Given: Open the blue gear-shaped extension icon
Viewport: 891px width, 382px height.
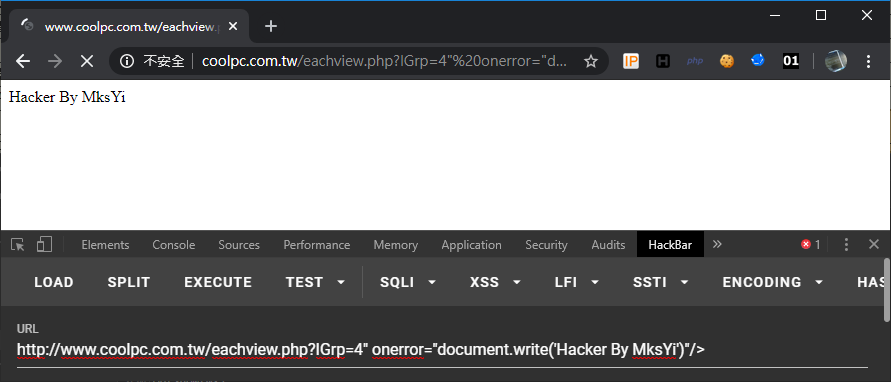Looking at the screenshot, I should tap(758, 60).
